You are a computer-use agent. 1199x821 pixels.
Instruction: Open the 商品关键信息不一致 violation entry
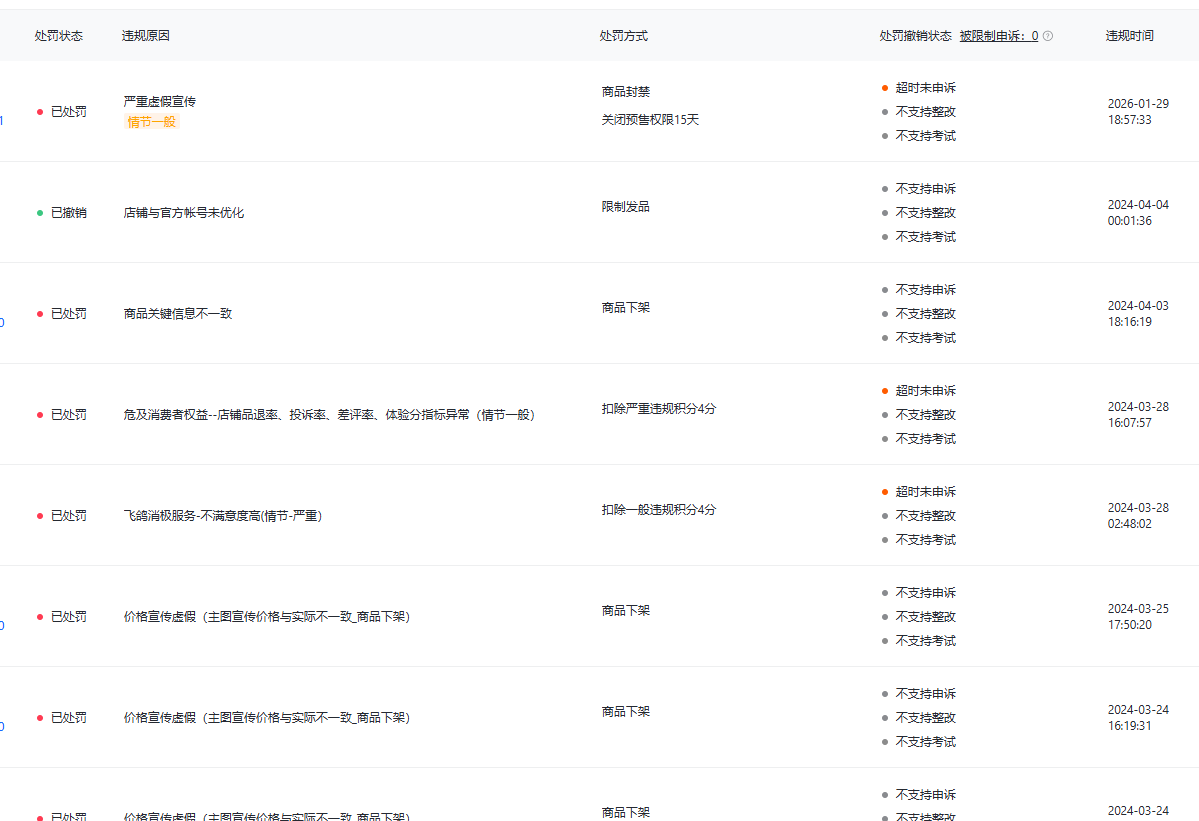tap(177, 314)
